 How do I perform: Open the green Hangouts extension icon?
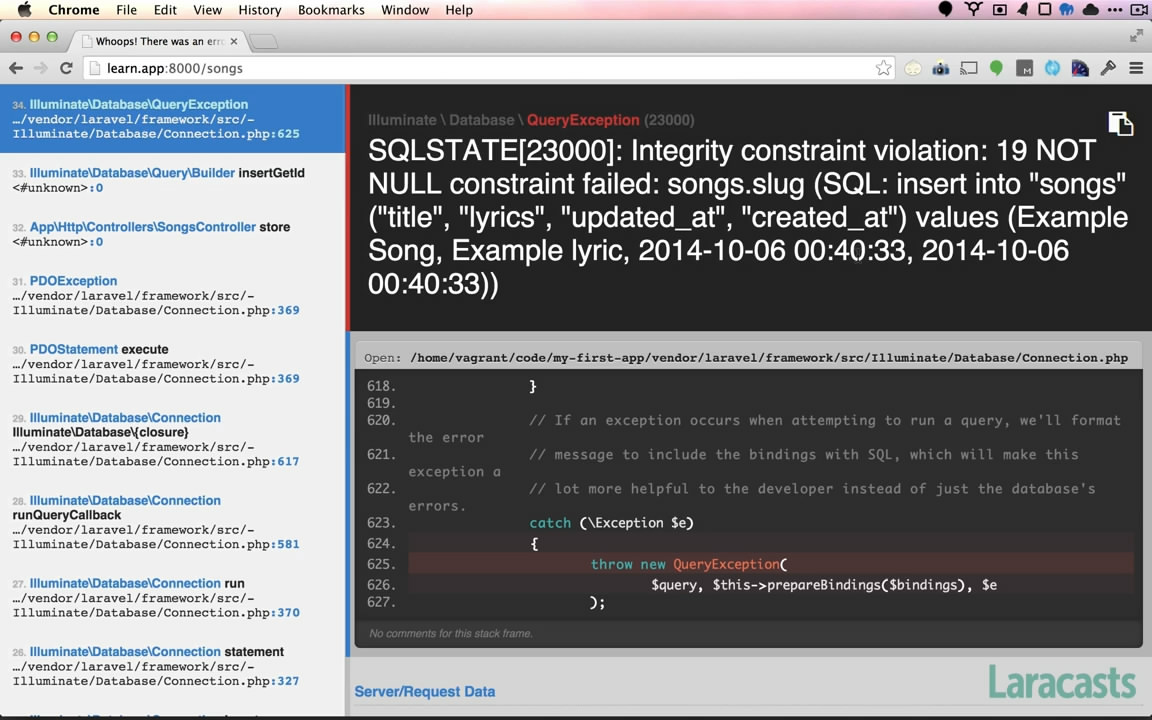pos(996,68)
